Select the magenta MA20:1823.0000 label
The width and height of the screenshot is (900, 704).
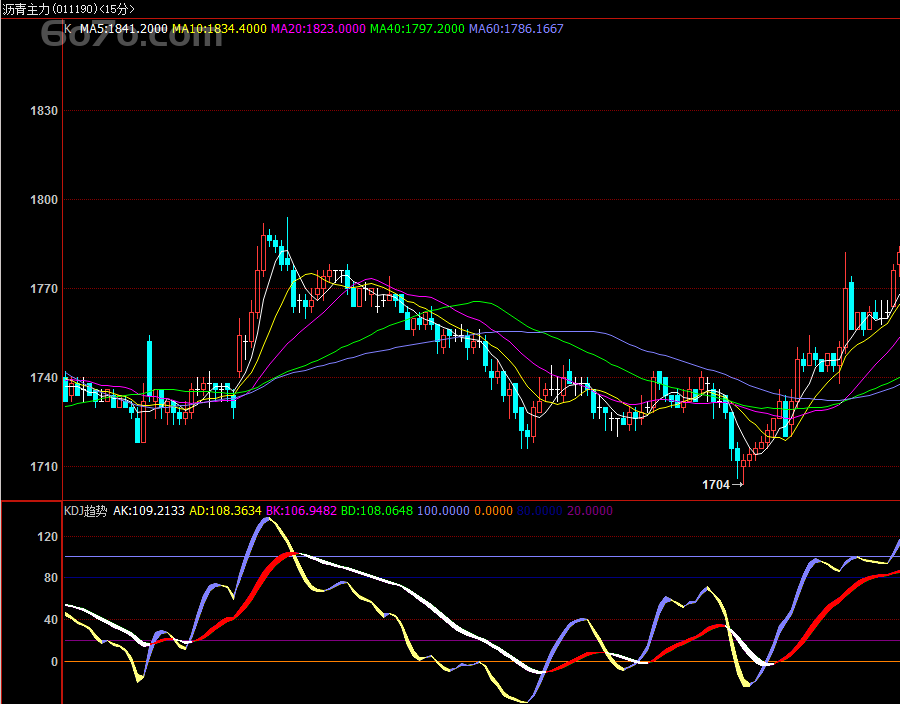pos(318,29)
